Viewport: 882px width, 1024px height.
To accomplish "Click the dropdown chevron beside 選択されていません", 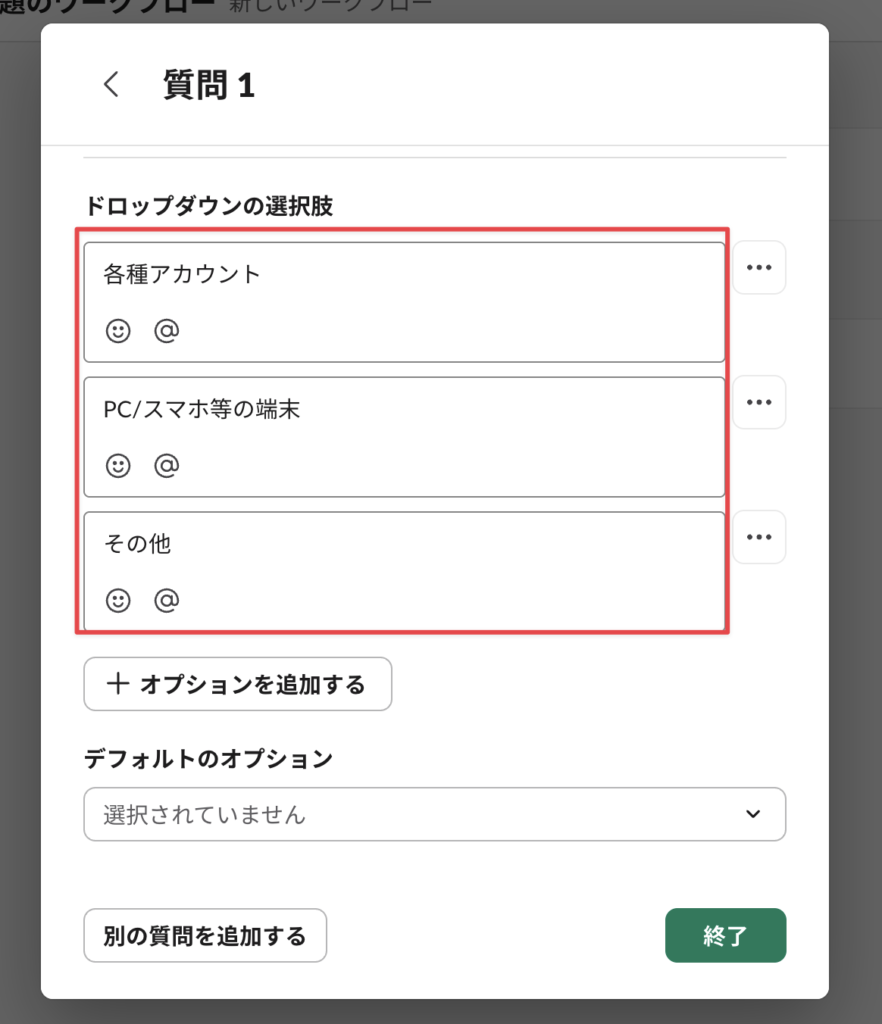I will click(753, 815).
